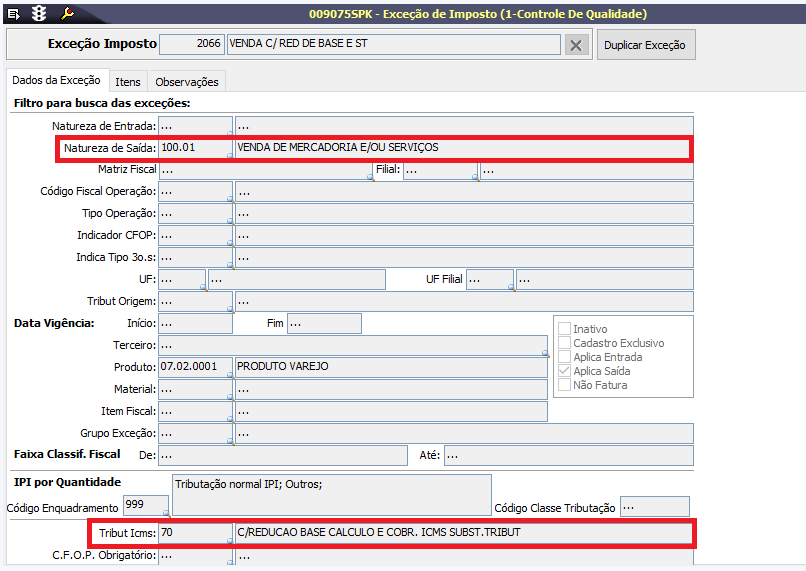Open the Observações tab
This screenshot has height=571, width=806.
187,82
